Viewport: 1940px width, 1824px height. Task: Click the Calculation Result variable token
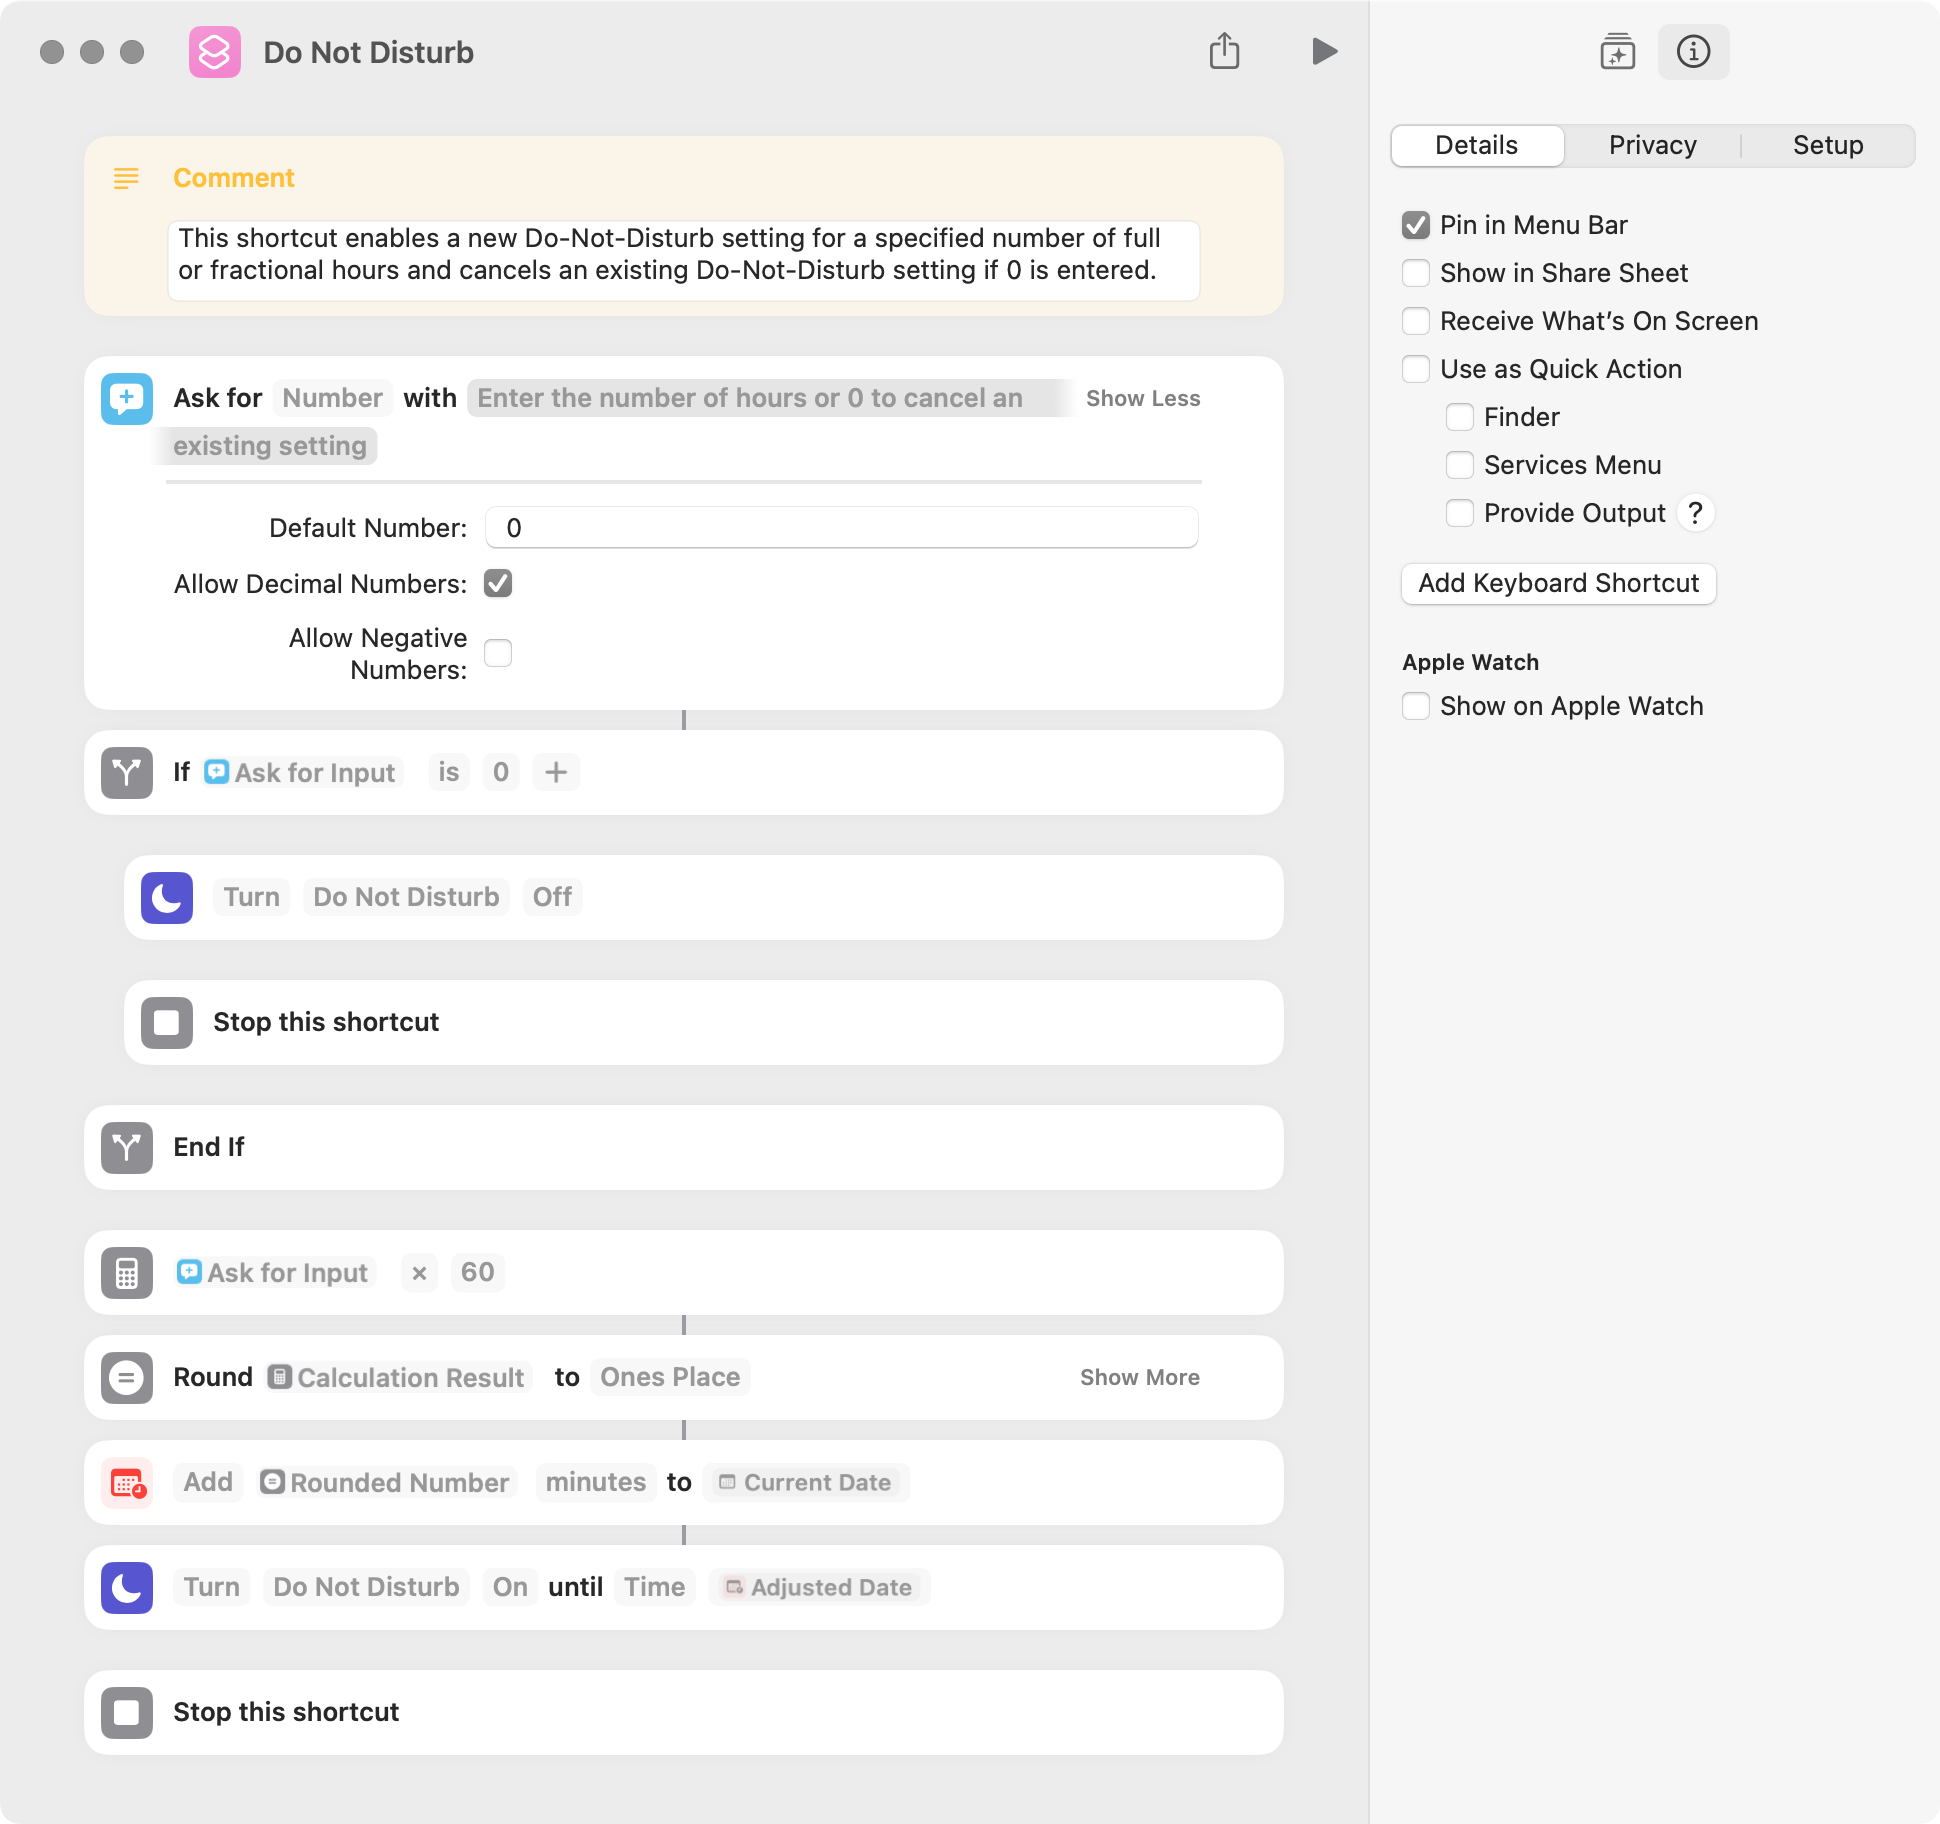[397, 1377]
